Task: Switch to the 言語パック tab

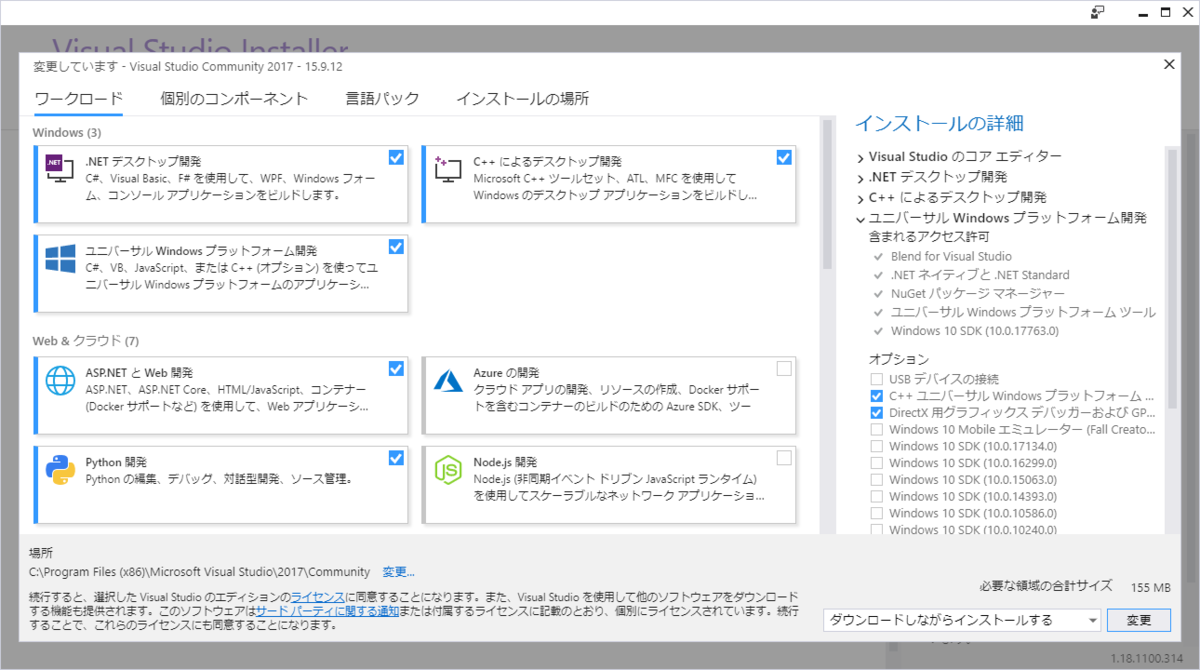Action: click(382, 98)
